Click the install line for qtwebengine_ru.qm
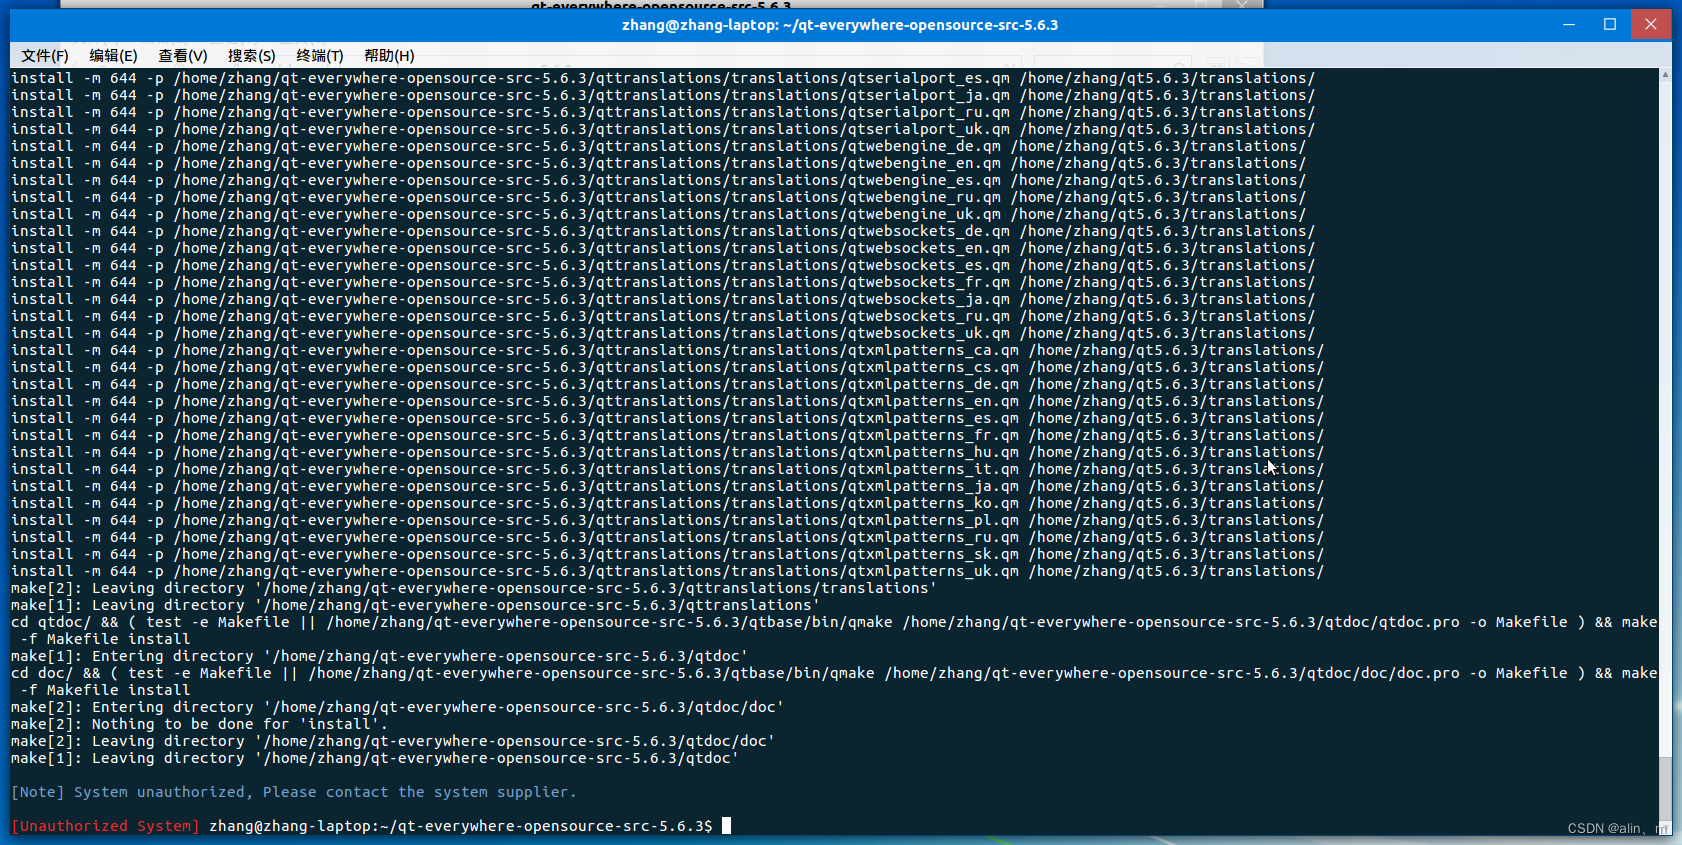This screenshot has height=845, width=1682. tap(659, 197)
